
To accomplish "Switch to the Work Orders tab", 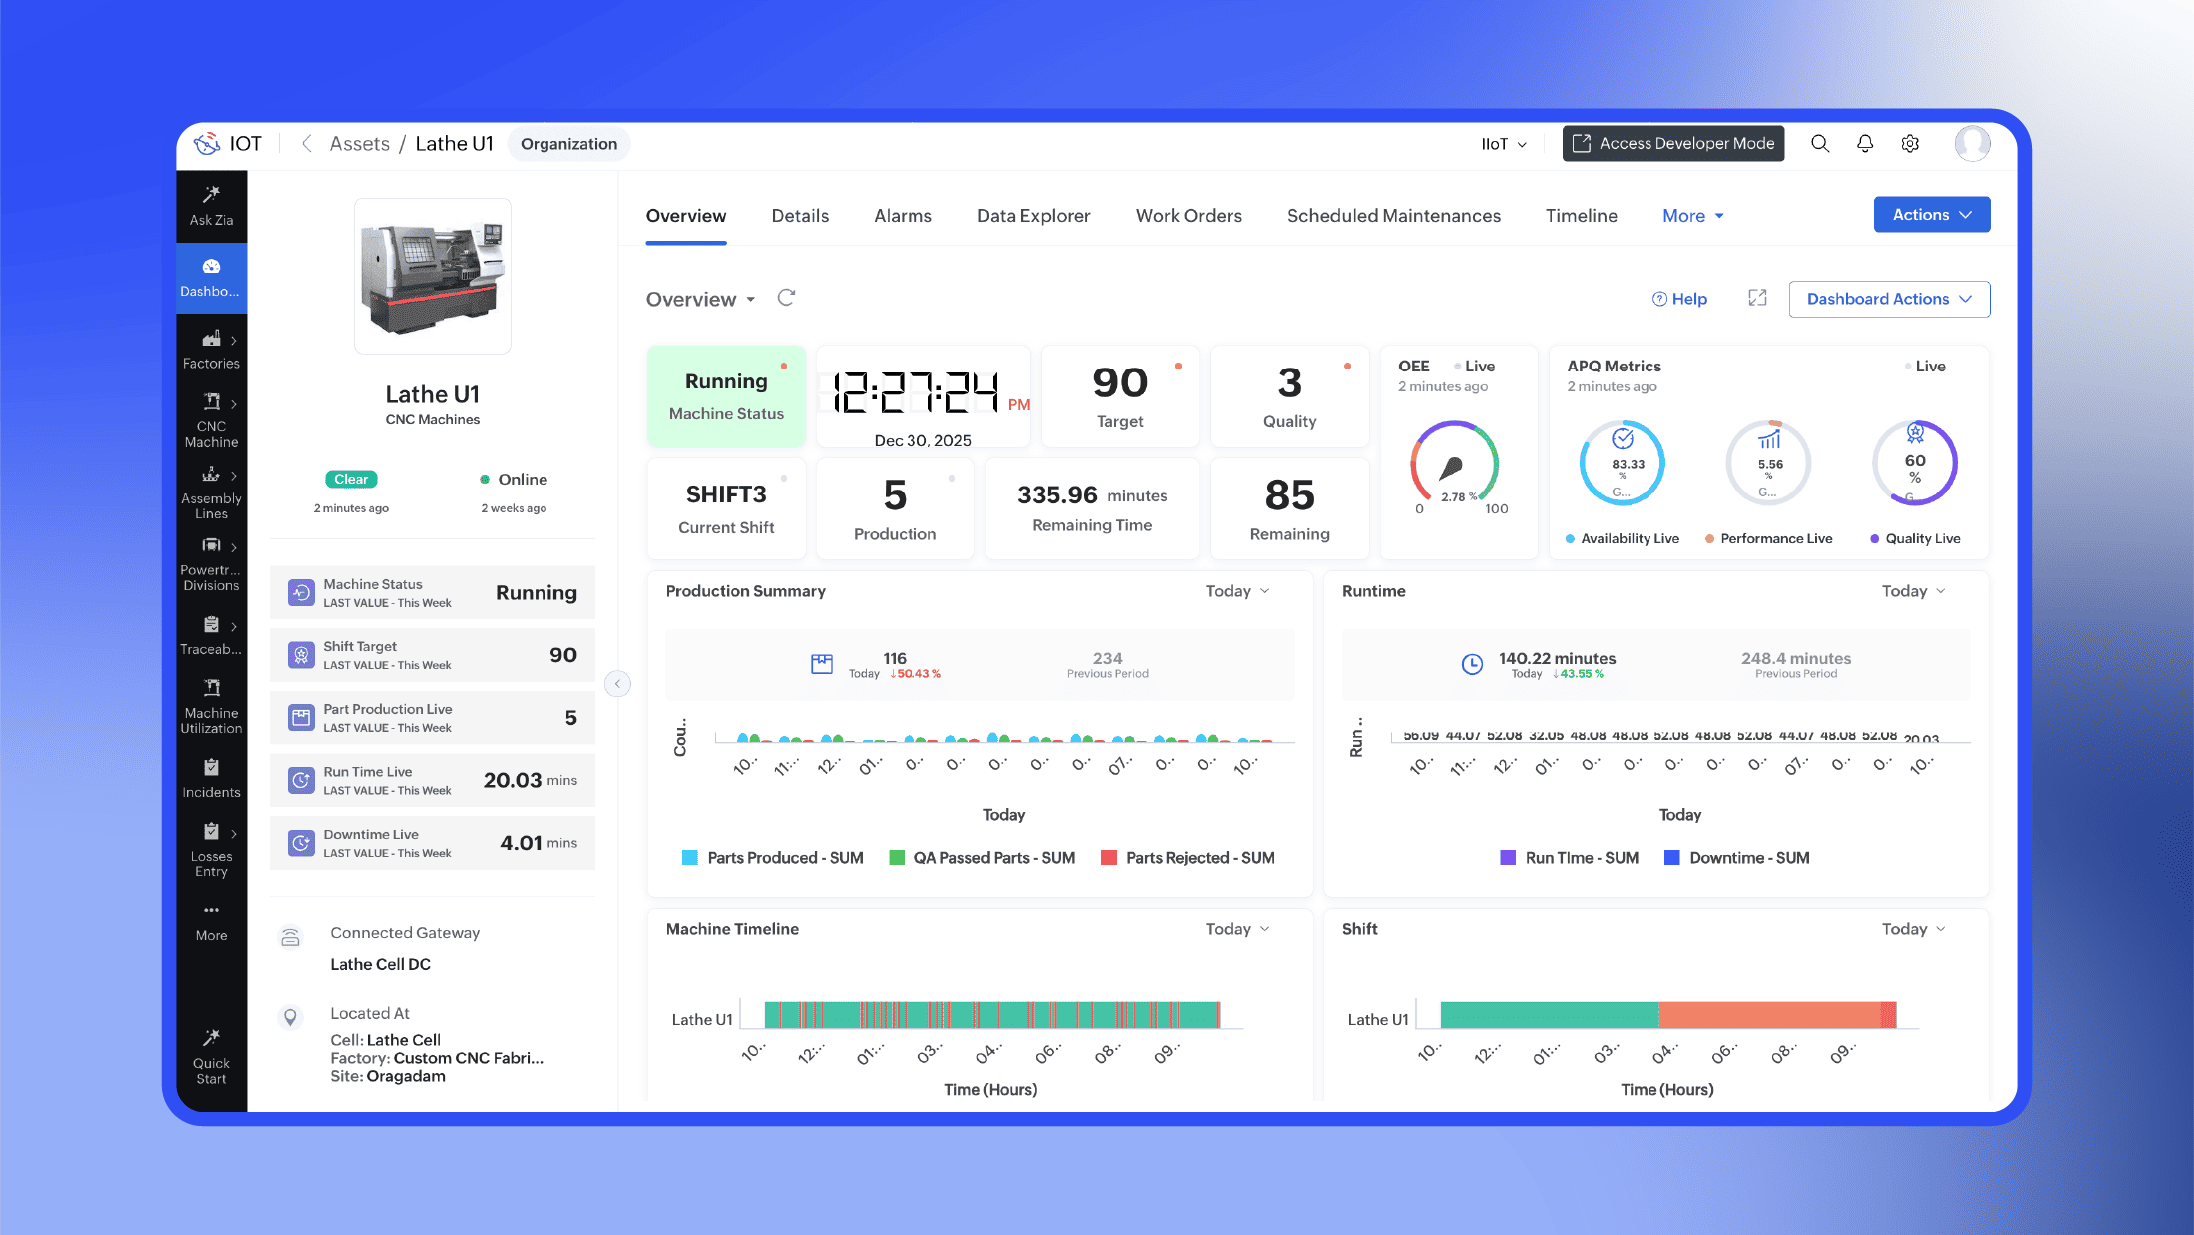I will tap(1188, 216).
